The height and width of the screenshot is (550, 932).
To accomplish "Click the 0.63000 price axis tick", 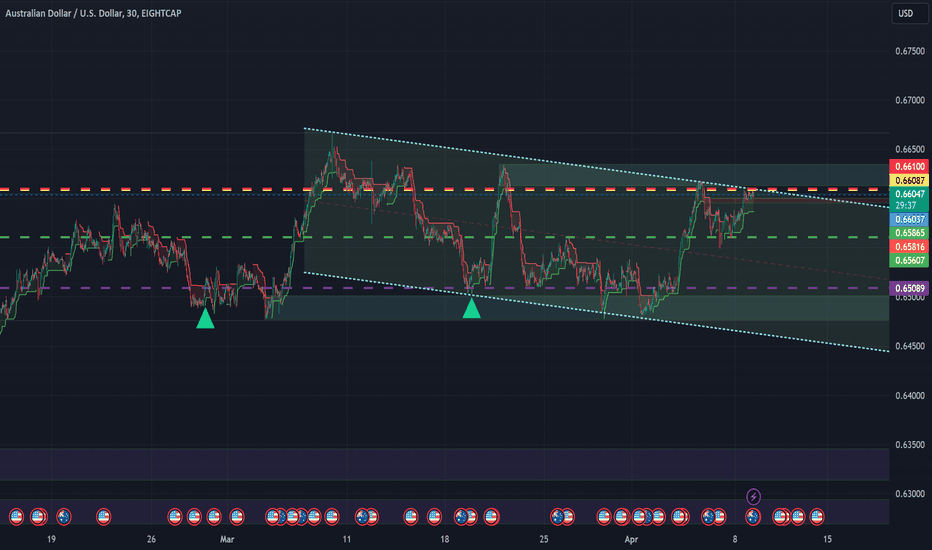I will [x=910, y=494].
